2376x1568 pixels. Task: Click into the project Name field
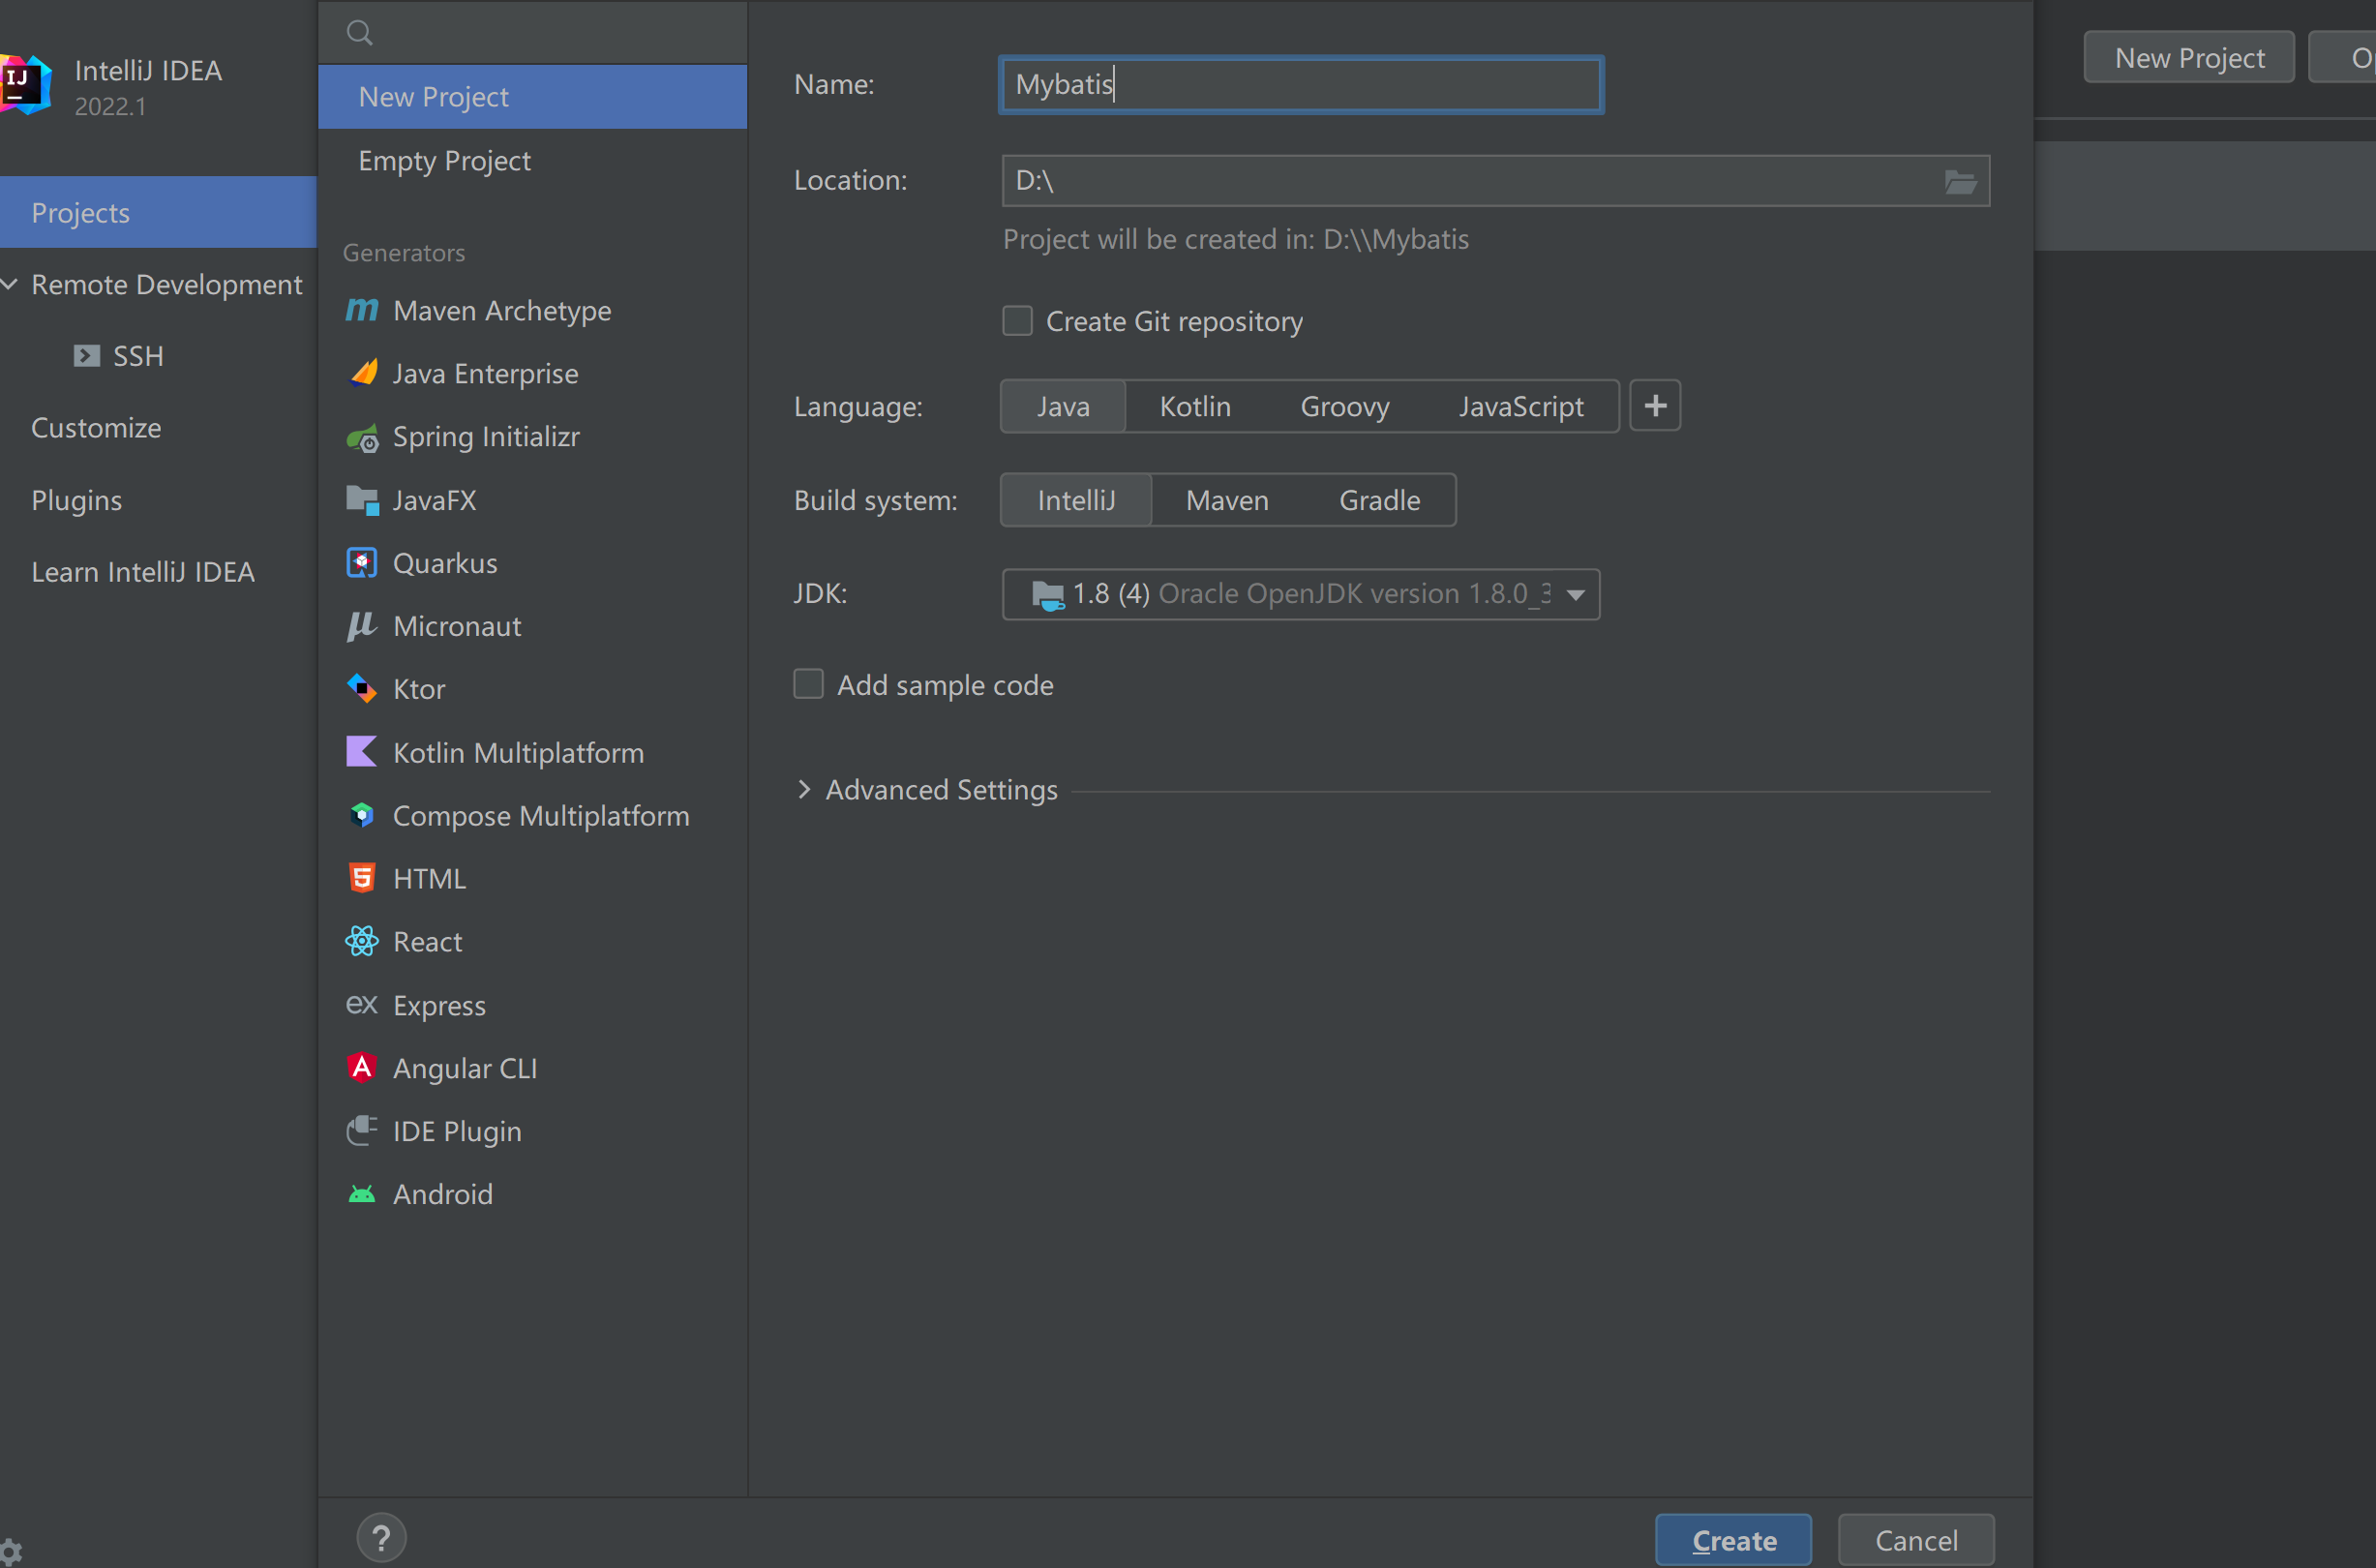pyautogui.click(x=1300, y=85)
